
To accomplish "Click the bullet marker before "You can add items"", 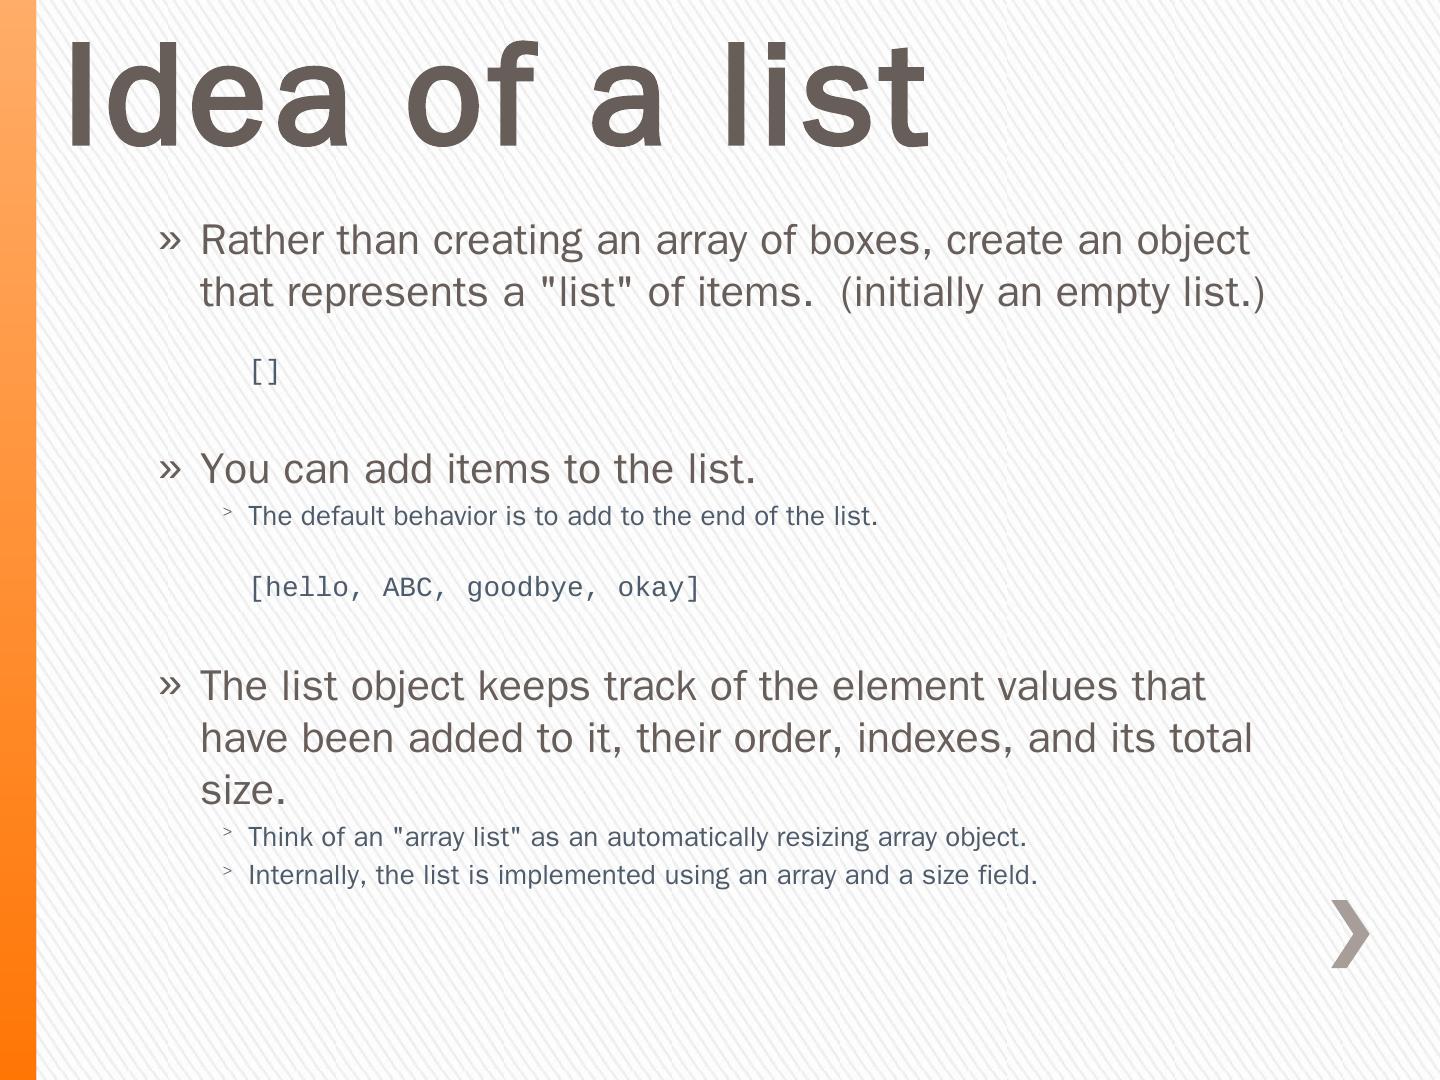I will 170,468.
